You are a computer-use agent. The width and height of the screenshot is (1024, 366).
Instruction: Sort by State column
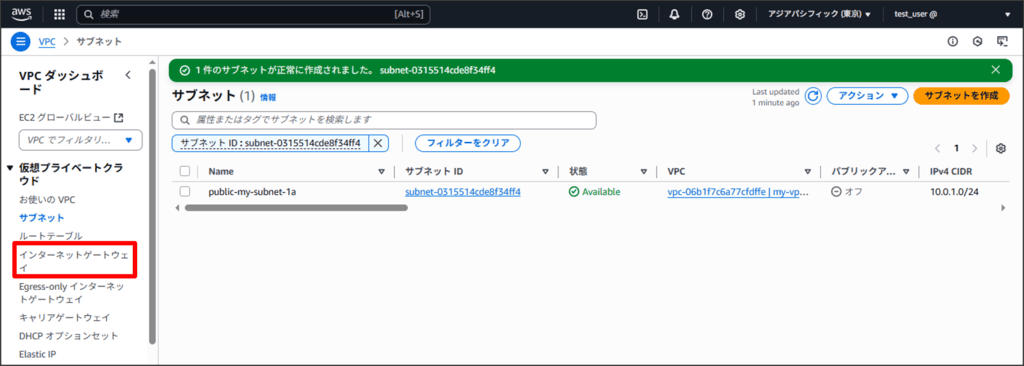[644, 172]
